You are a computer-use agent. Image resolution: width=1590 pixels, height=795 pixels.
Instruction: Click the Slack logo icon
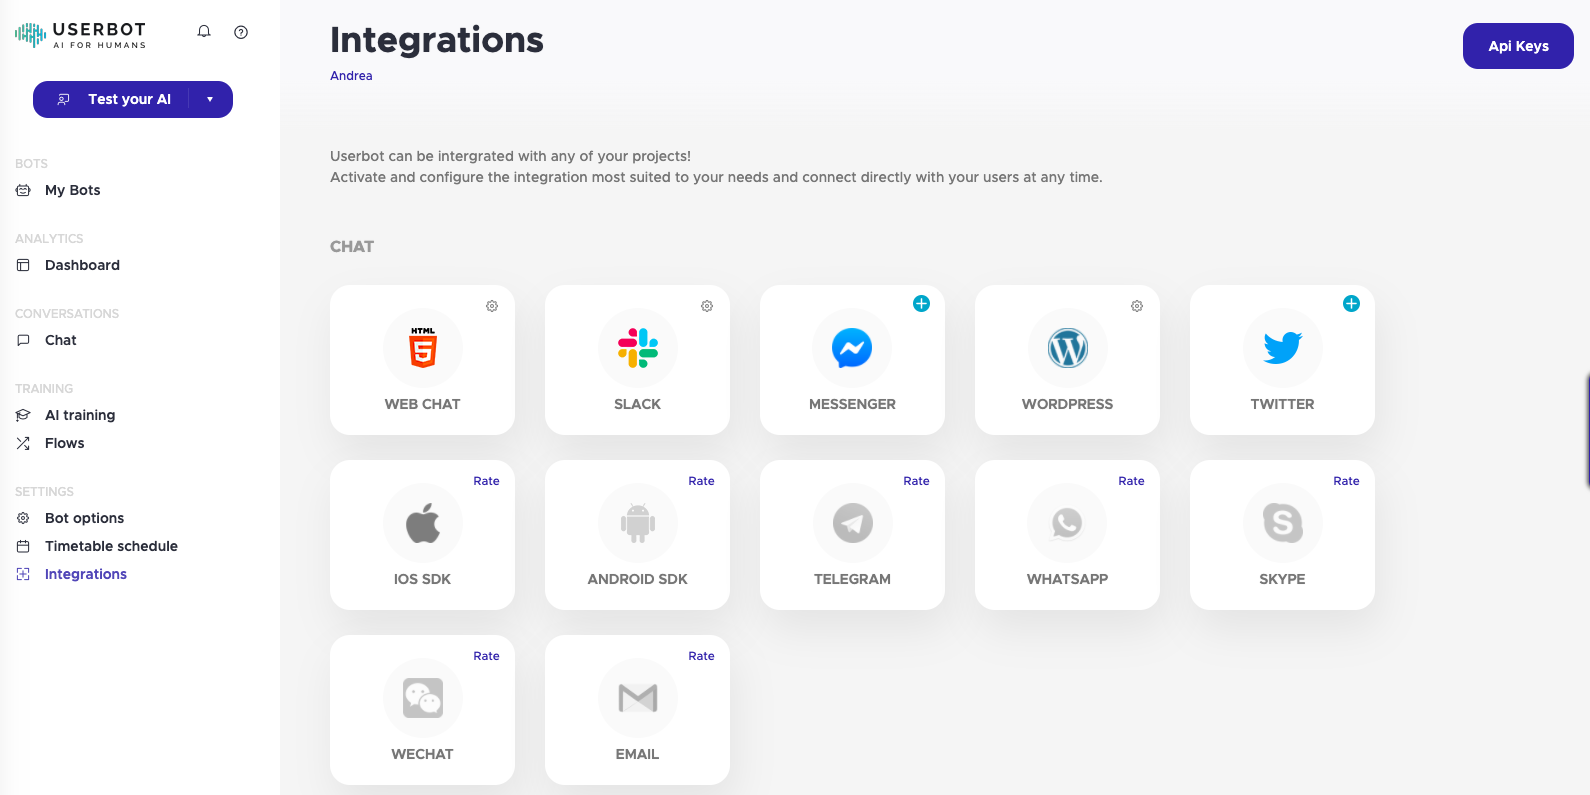[x=638, y=348]
